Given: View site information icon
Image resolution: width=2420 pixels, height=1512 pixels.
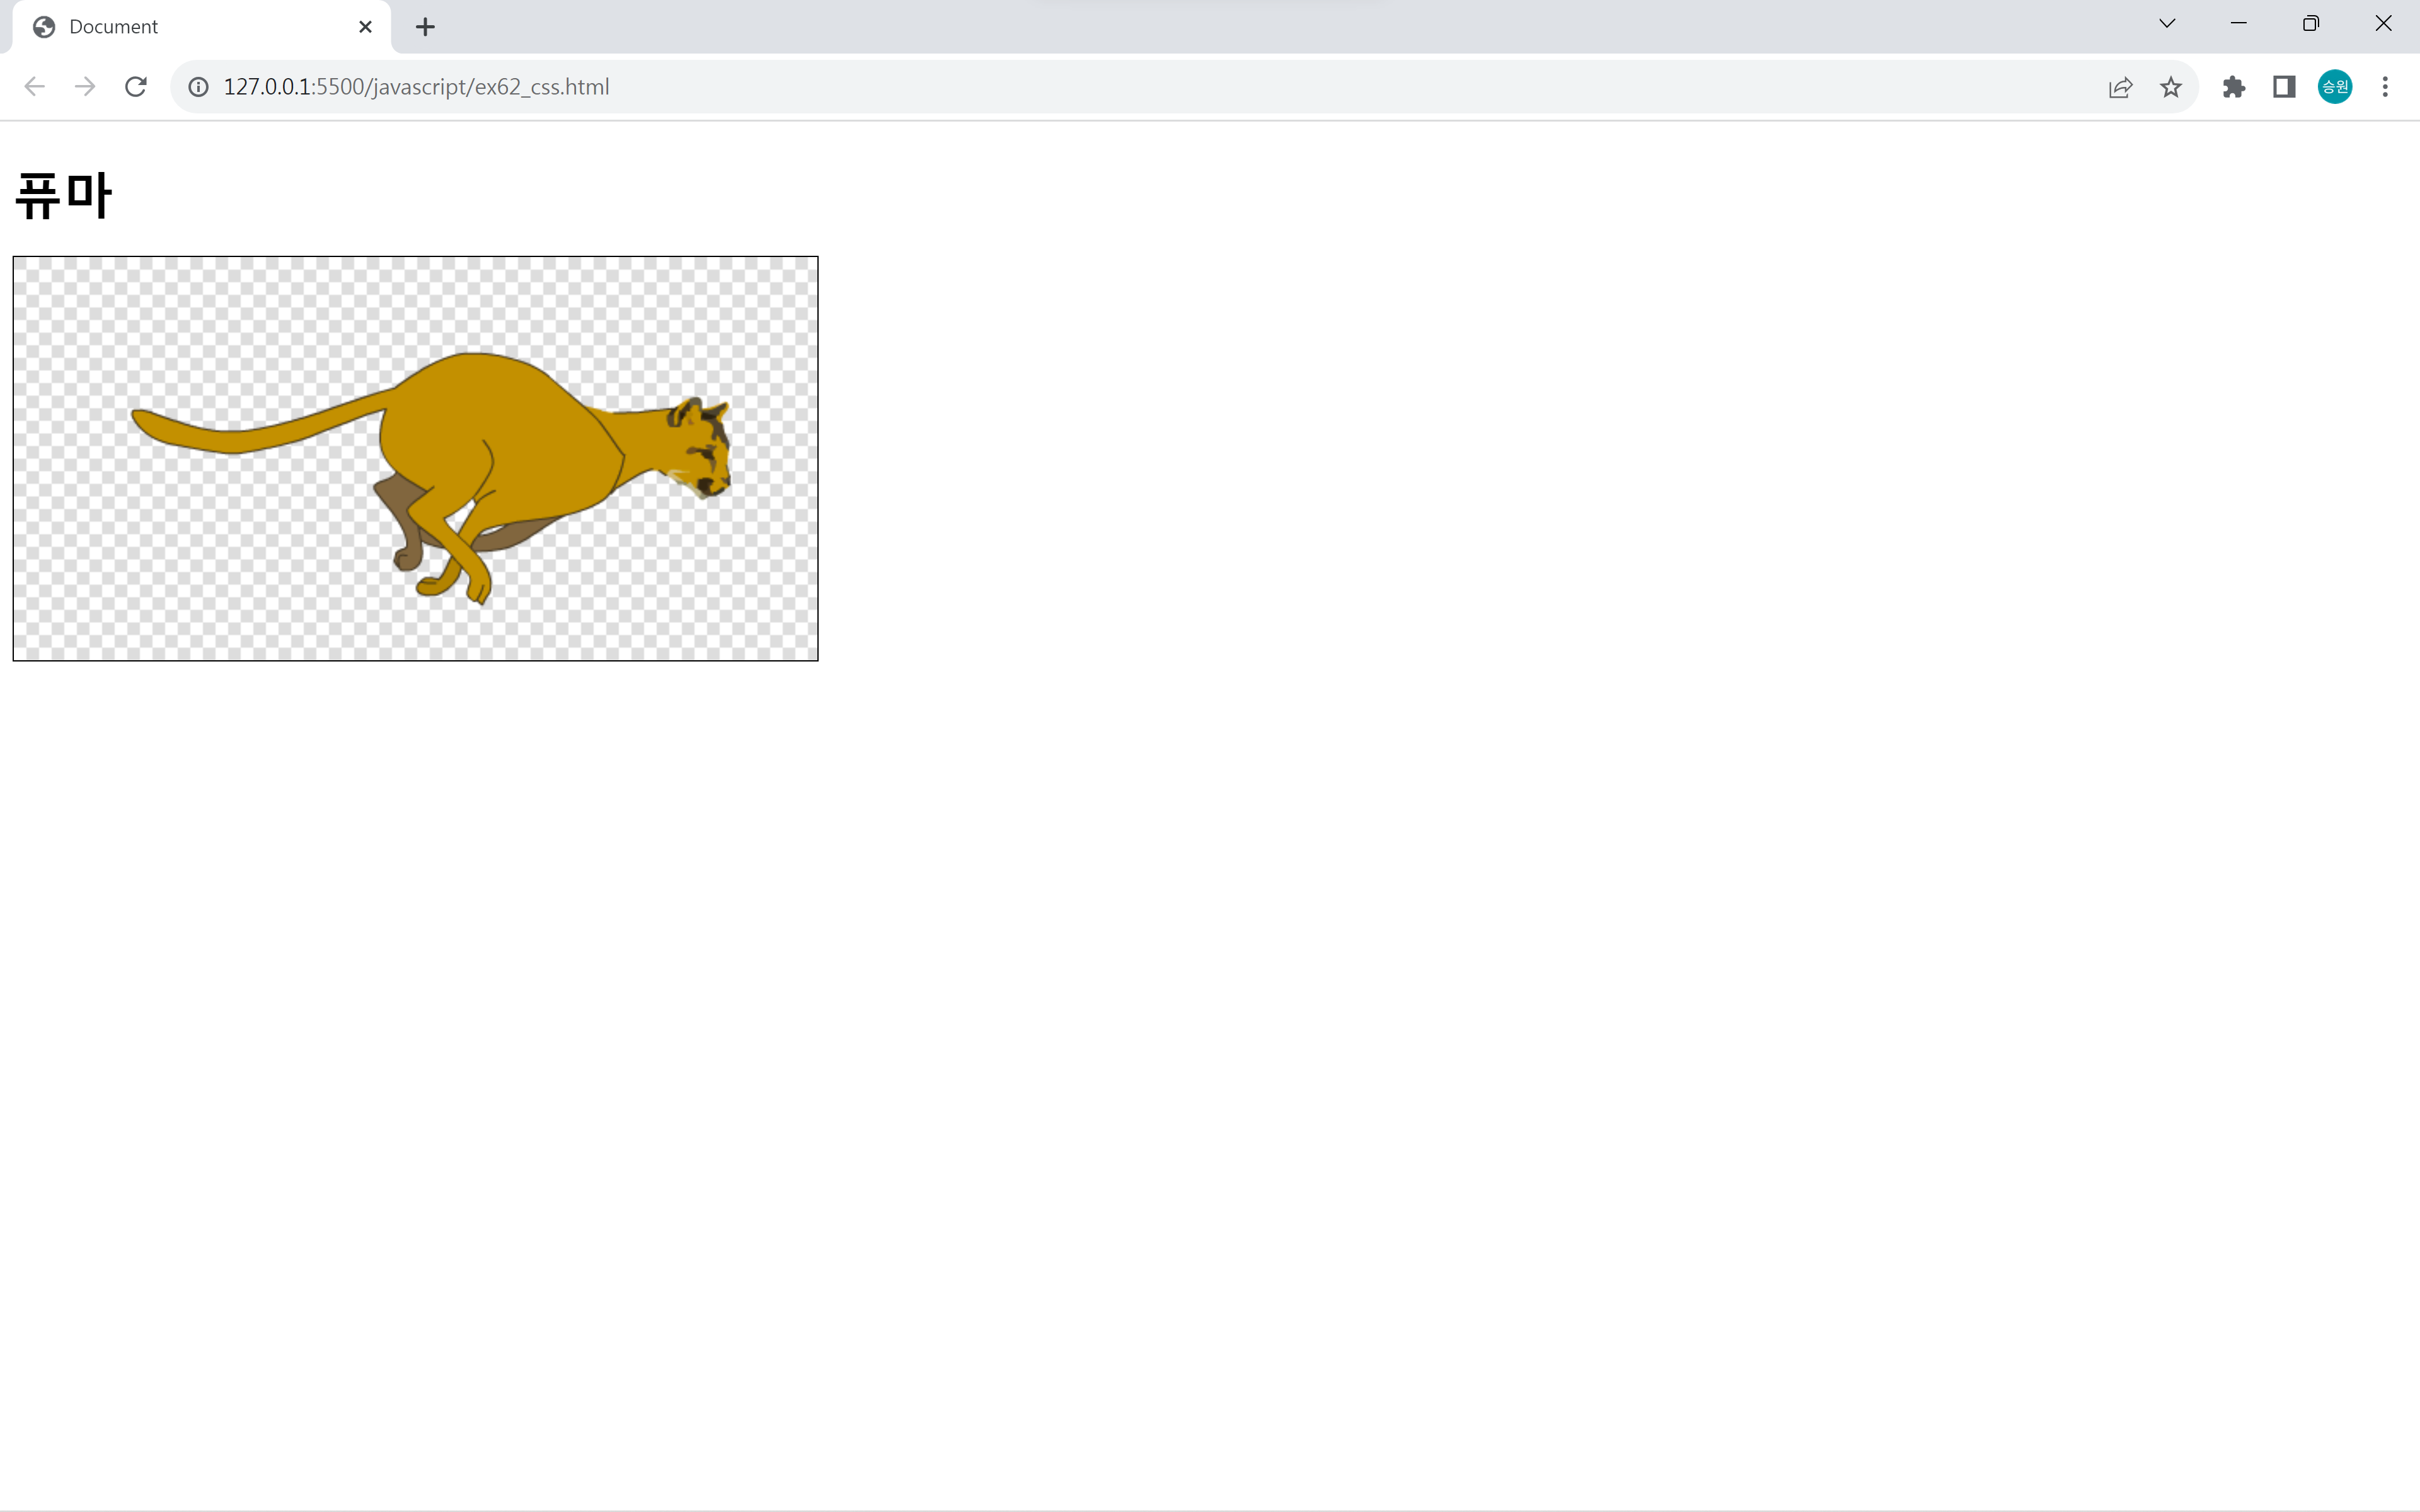Looking at the screenshot, I should pyautogui.click(x=199, y=87).
